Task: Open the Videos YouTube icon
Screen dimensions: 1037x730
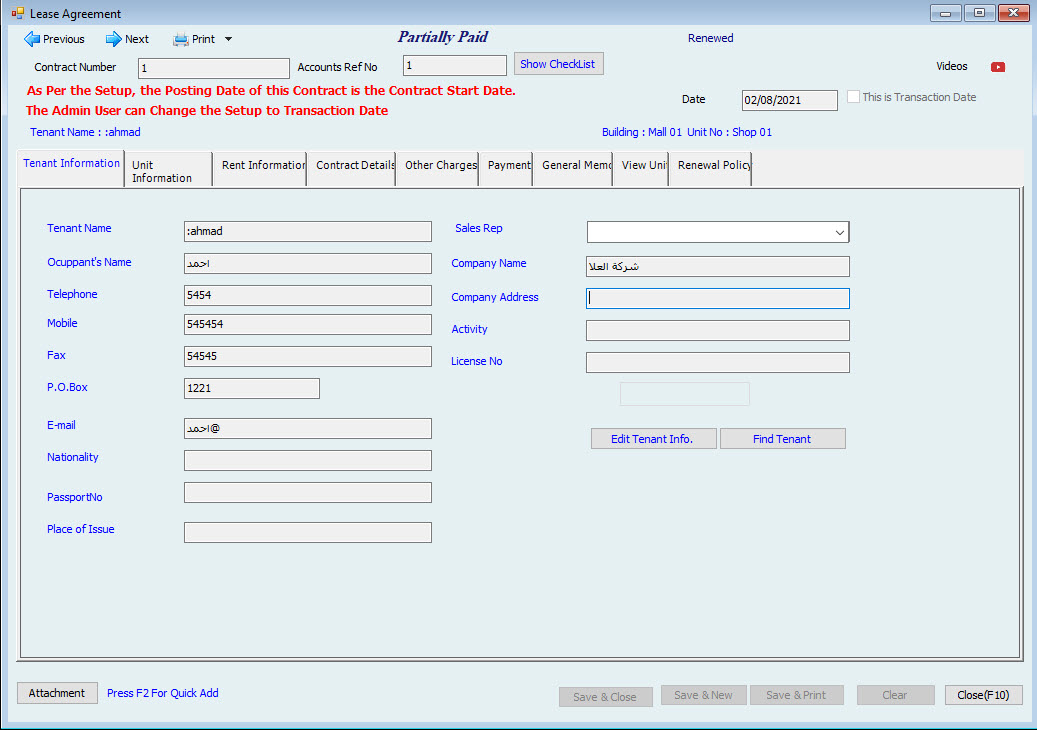Action: point(997,67)
